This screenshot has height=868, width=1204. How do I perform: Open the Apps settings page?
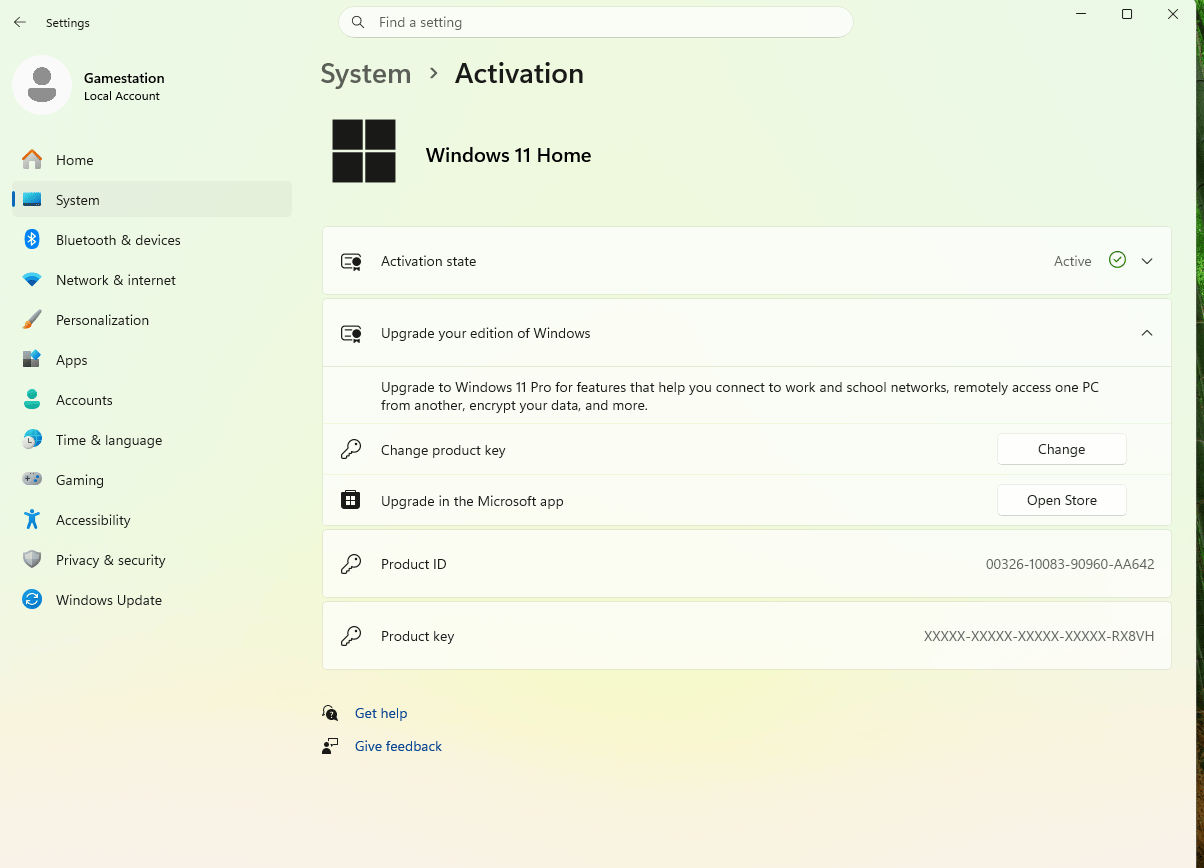click(152, 360)
